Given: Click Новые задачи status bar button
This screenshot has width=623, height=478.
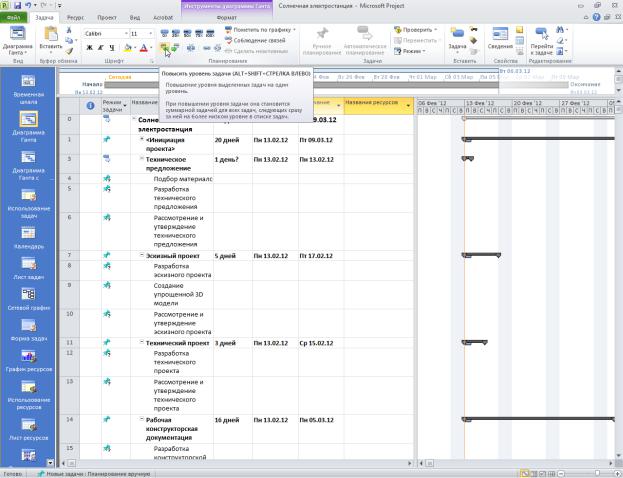Looking at the screenshot, I should pos(94,474).
